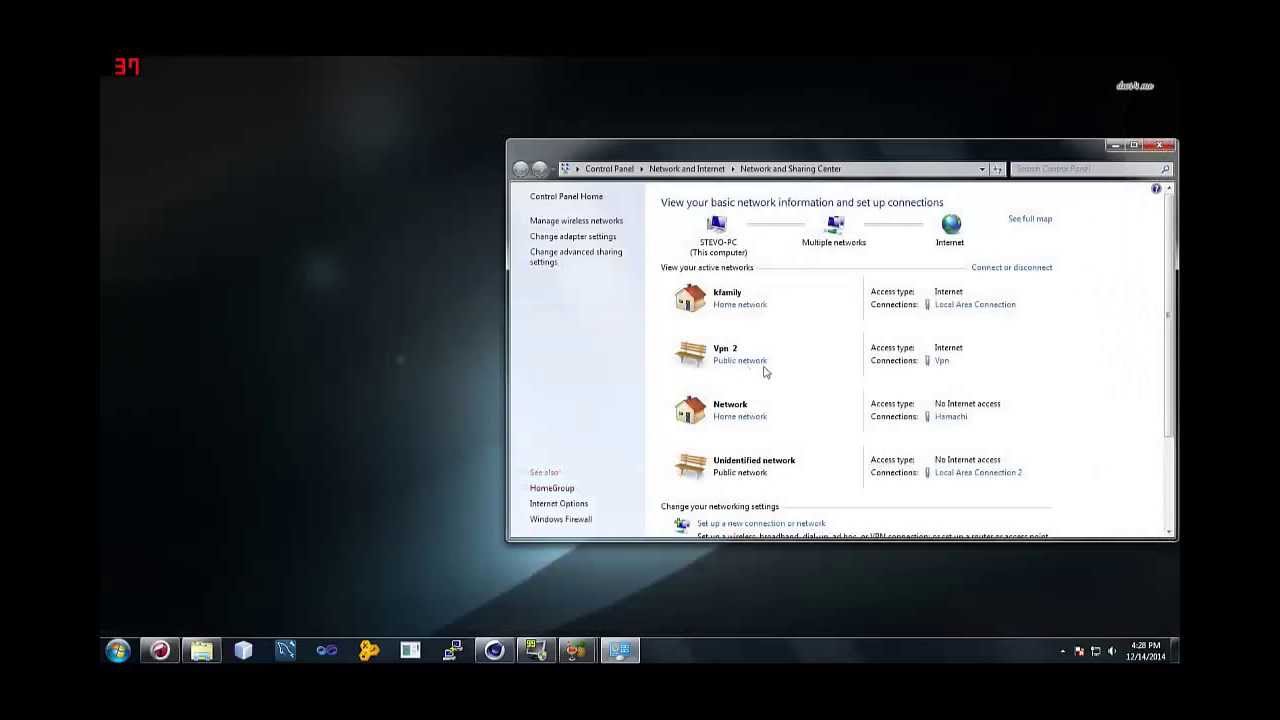Image resolution: width=1280 pixels, height=720 pixels.
Task: Open the Hamachi connection link
Action: pyautogui.click(x=951, y=417)
